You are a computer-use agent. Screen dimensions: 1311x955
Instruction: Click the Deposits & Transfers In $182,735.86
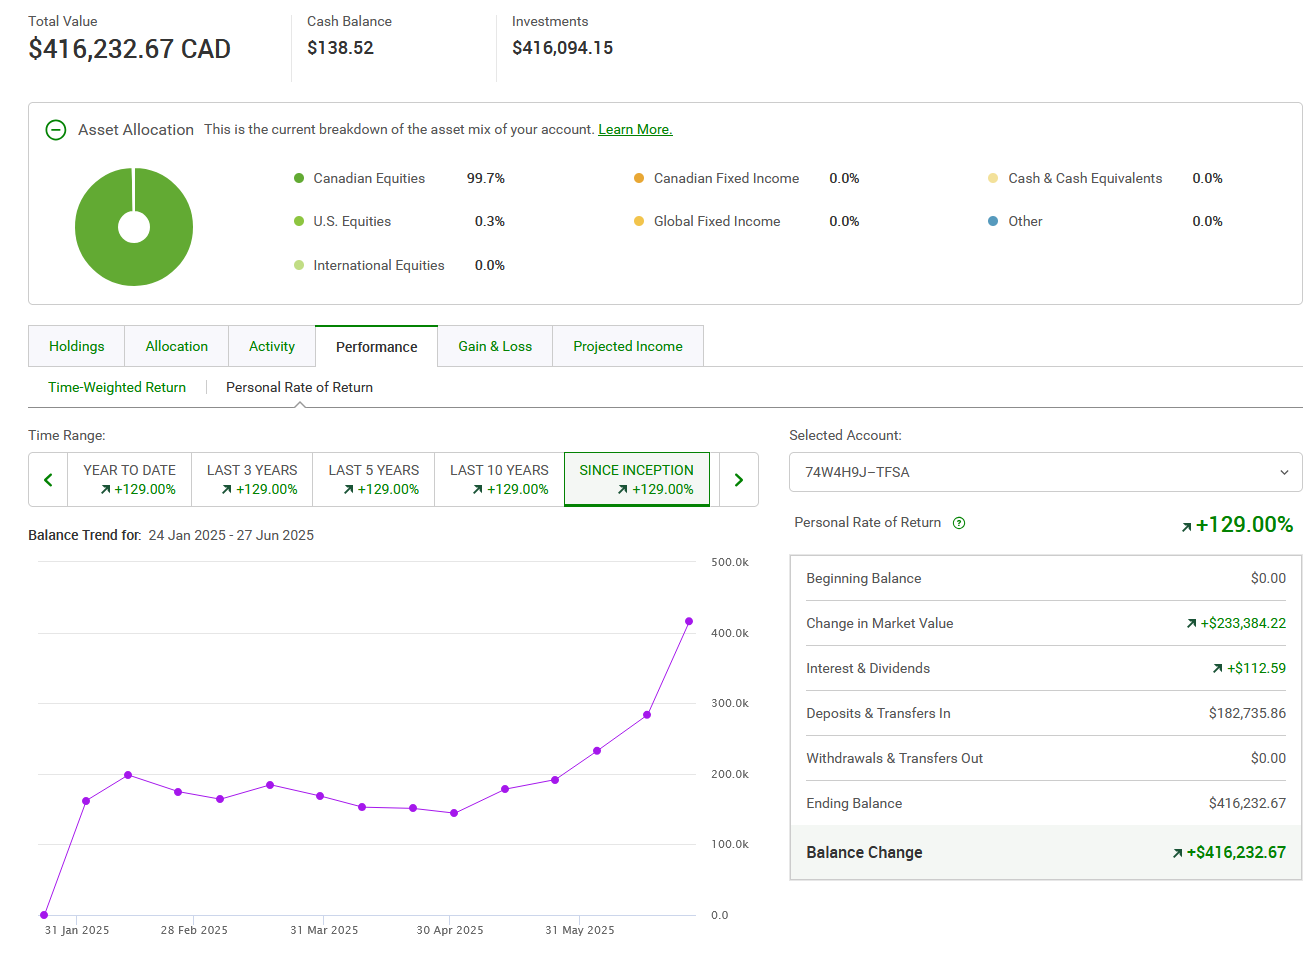pos(1247,713)
